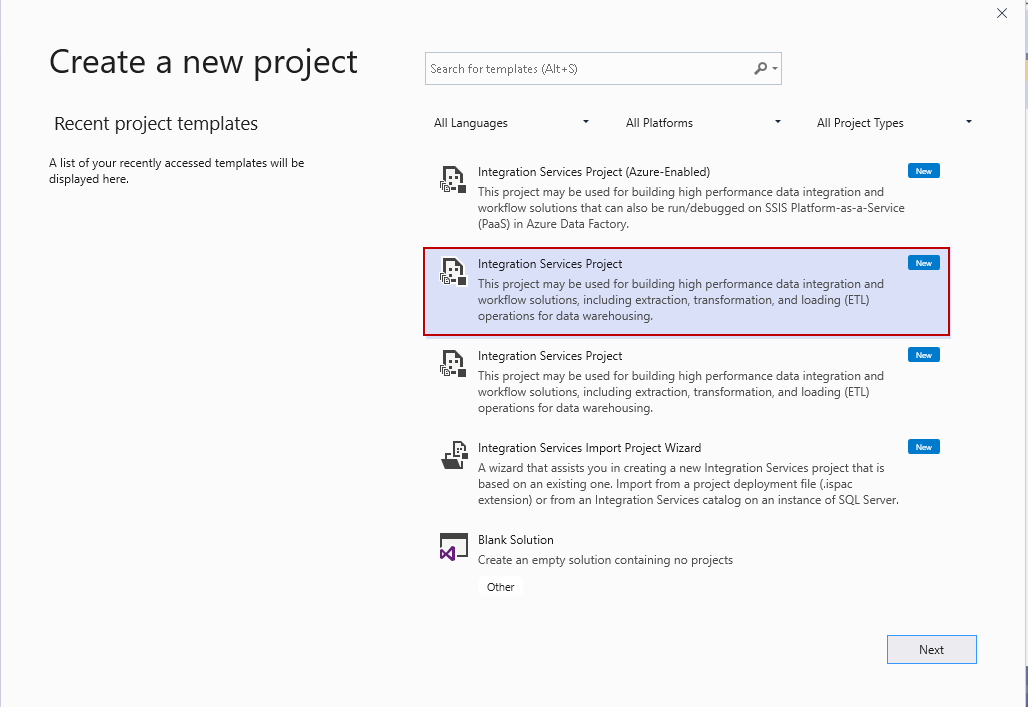Click the Azure-Enabled Integration Services project icon
The height and width of the screenshot is (707, 1028).
pyautogui.click(x=454, y=181)
